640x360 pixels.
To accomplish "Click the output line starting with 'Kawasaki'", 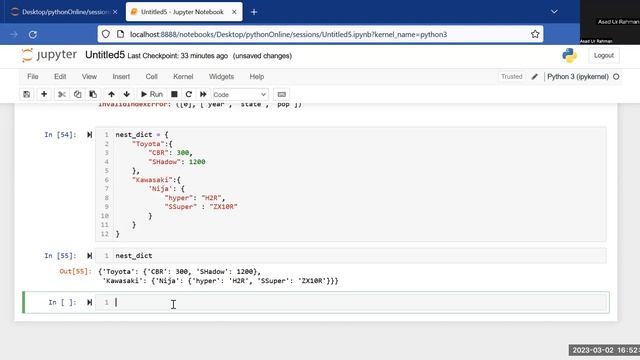I will click(x=220, y=281).
